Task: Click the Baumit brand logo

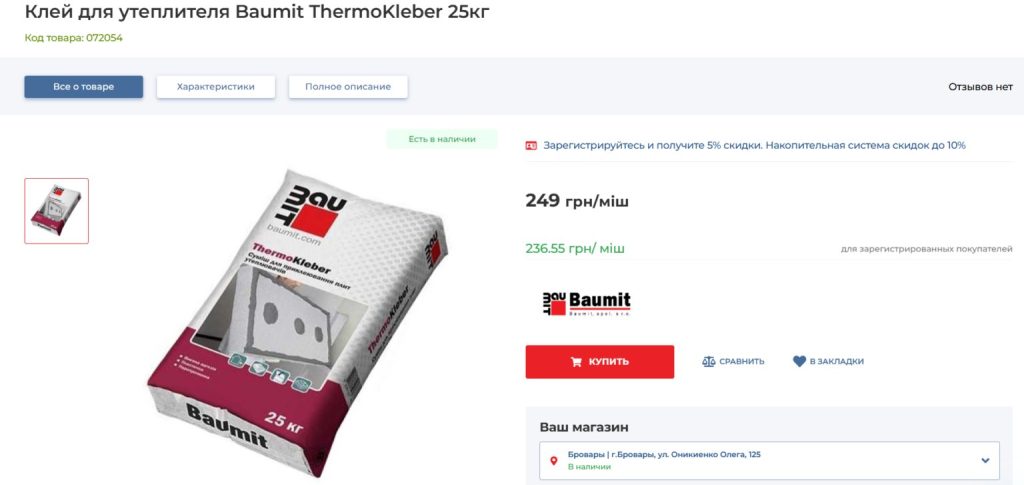Action: pyautogui.click(x=586, y=304)
